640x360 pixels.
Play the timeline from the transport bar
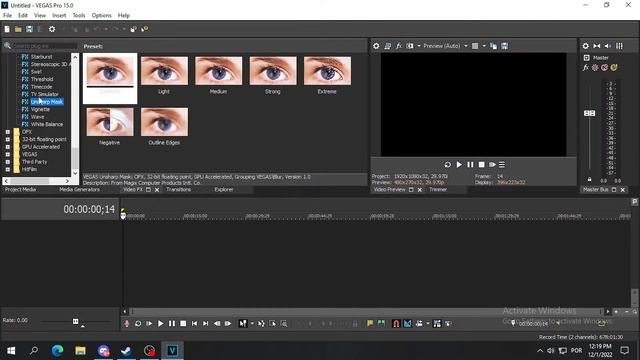click(x=160, y=324)
